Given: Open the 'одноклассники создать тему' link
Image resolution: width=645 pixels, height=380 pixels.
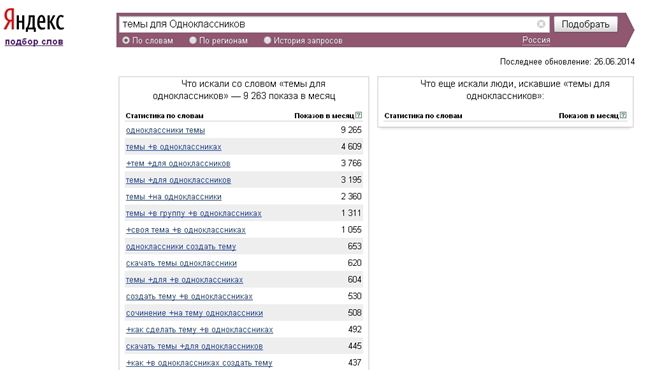Looking at the screenshot, I should click(x=181, y=247).
